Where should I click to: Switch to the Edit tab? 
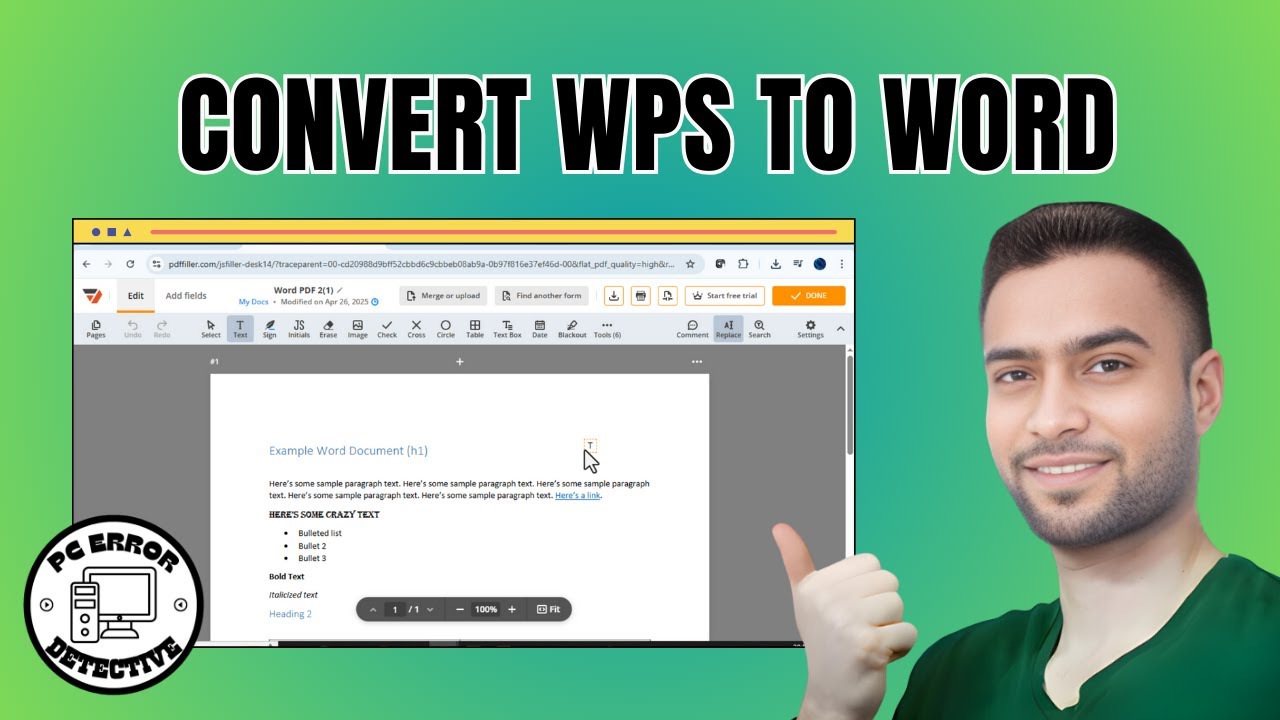coord(136,296)
